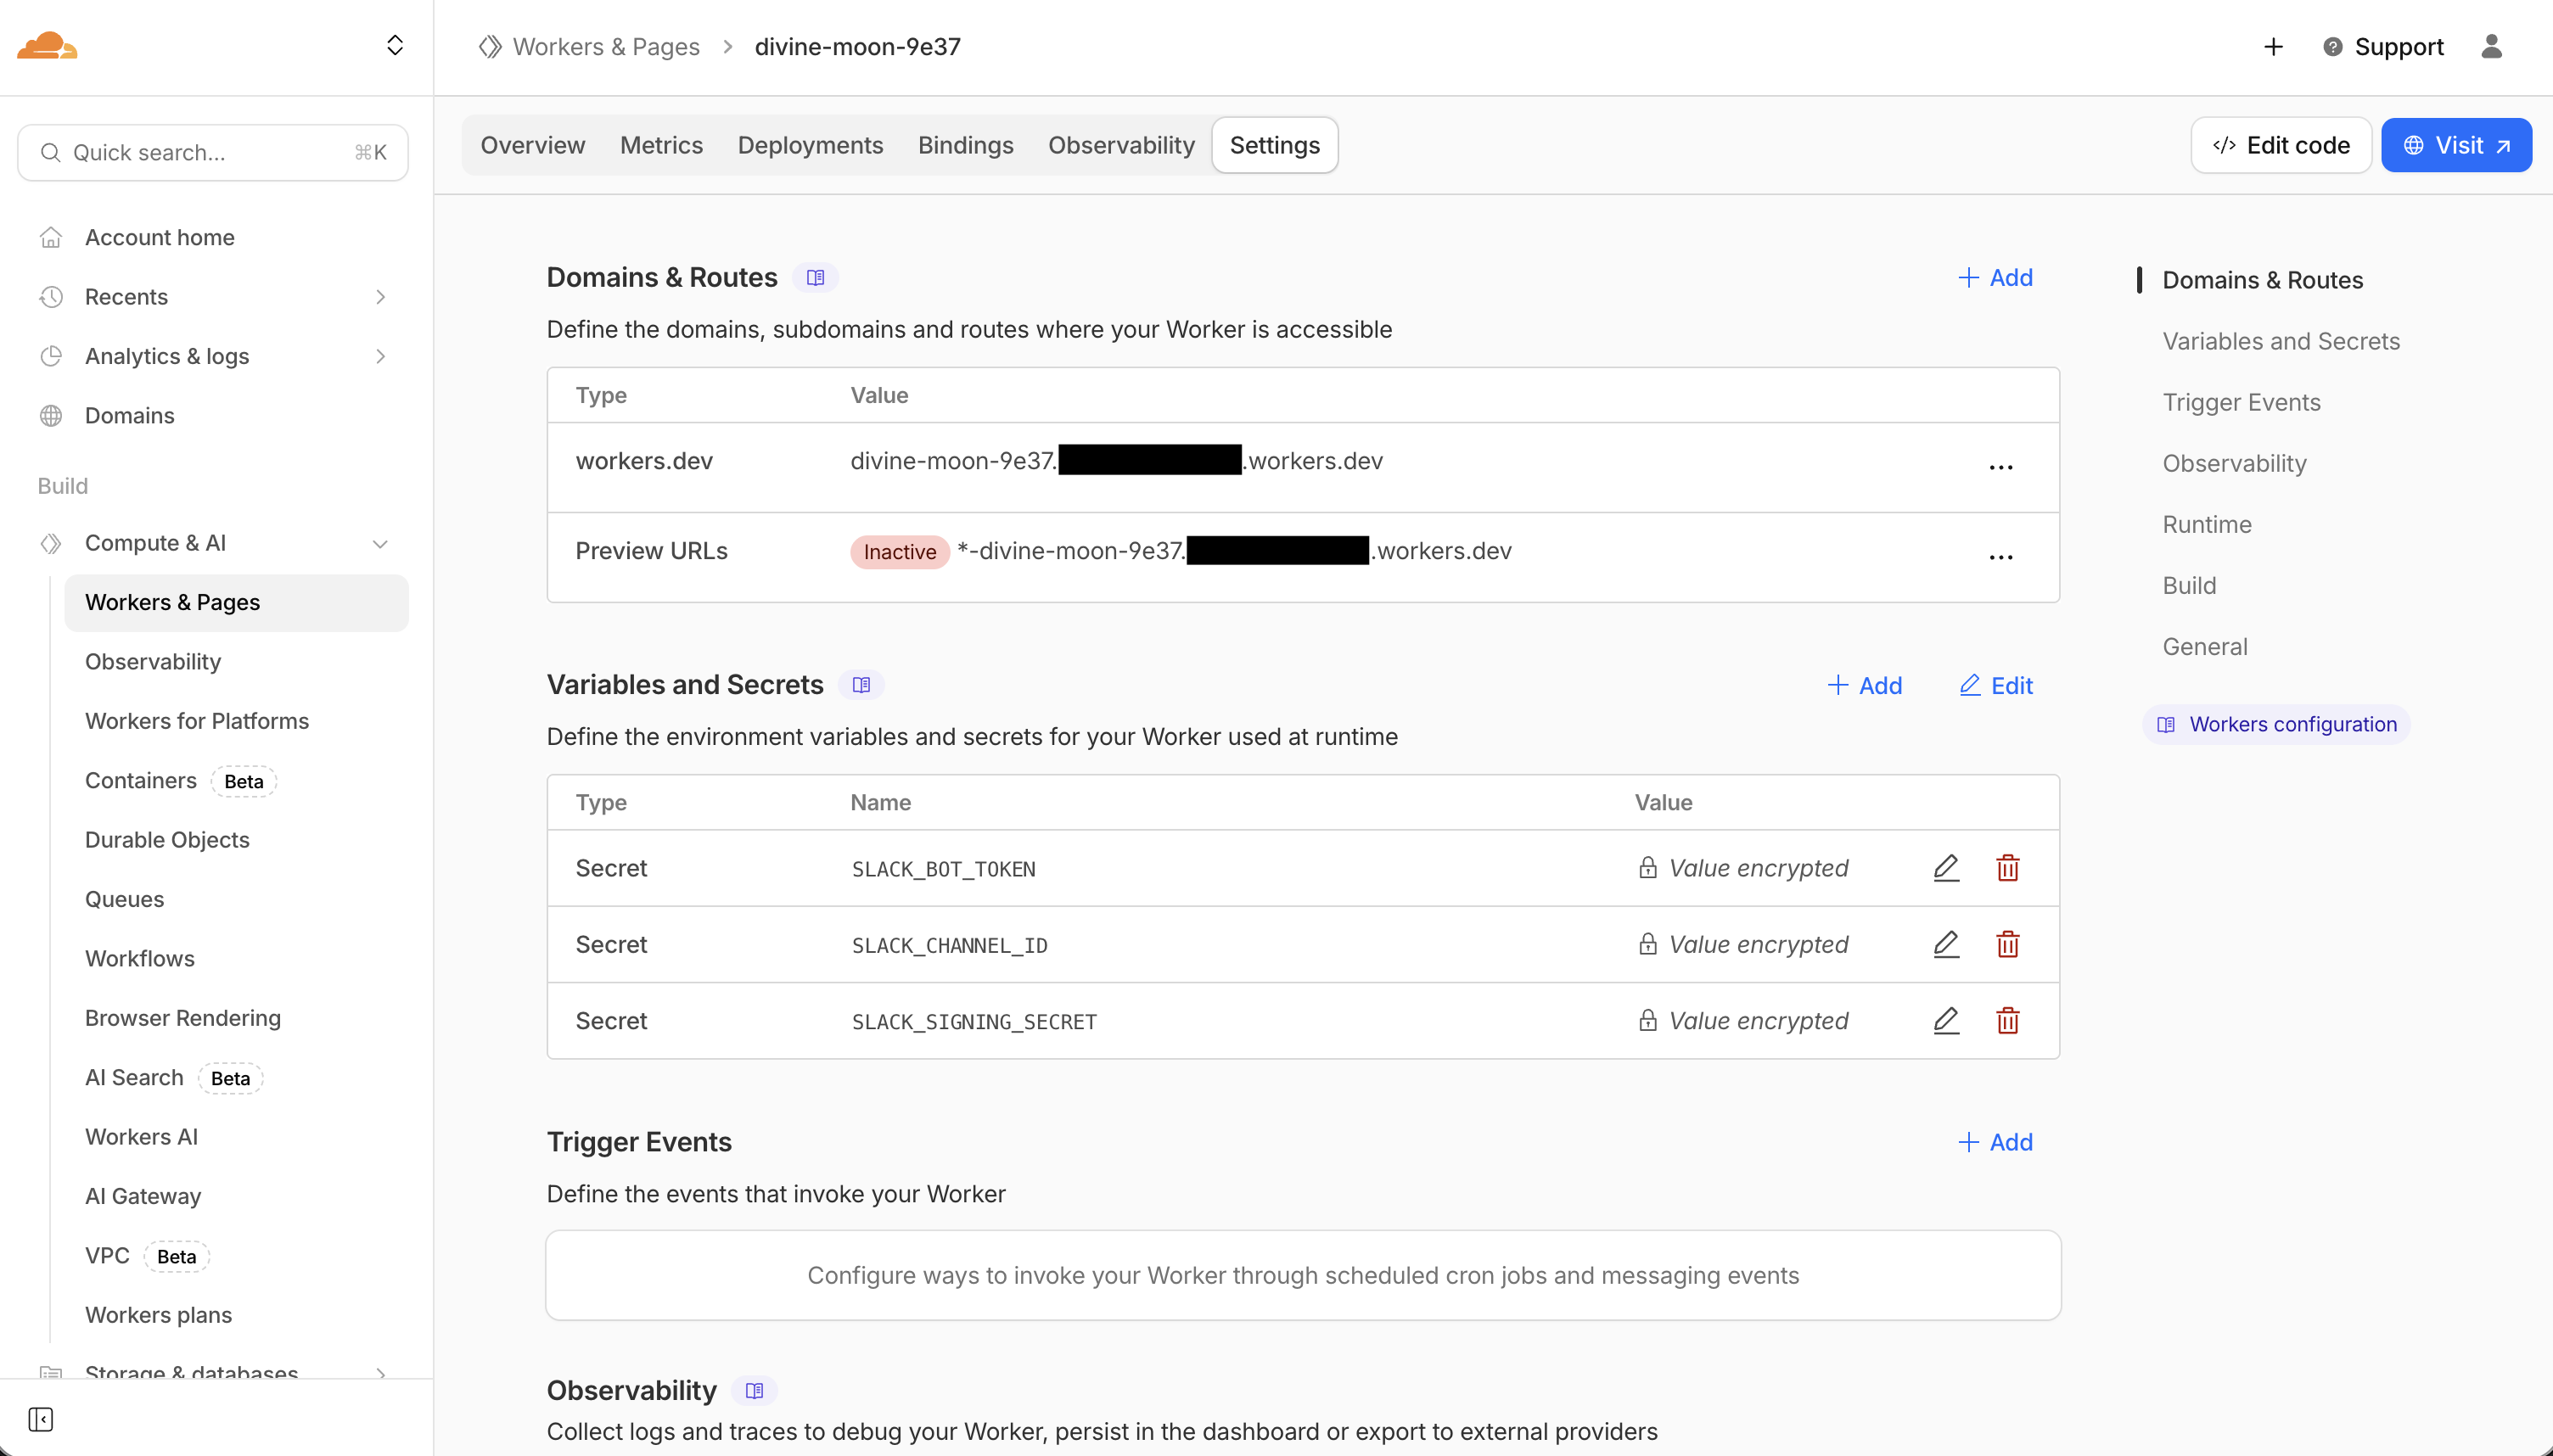Expand the Storage & databases section
Image resolution: width=2553 pixels, height=1456 pixels.
pyautogui.click(x=380, y=1374)
